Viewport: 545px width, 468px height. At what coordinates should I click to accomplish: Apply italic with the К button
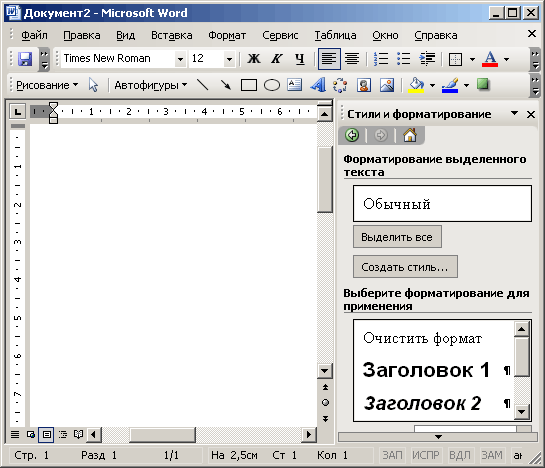click(276, 59)
